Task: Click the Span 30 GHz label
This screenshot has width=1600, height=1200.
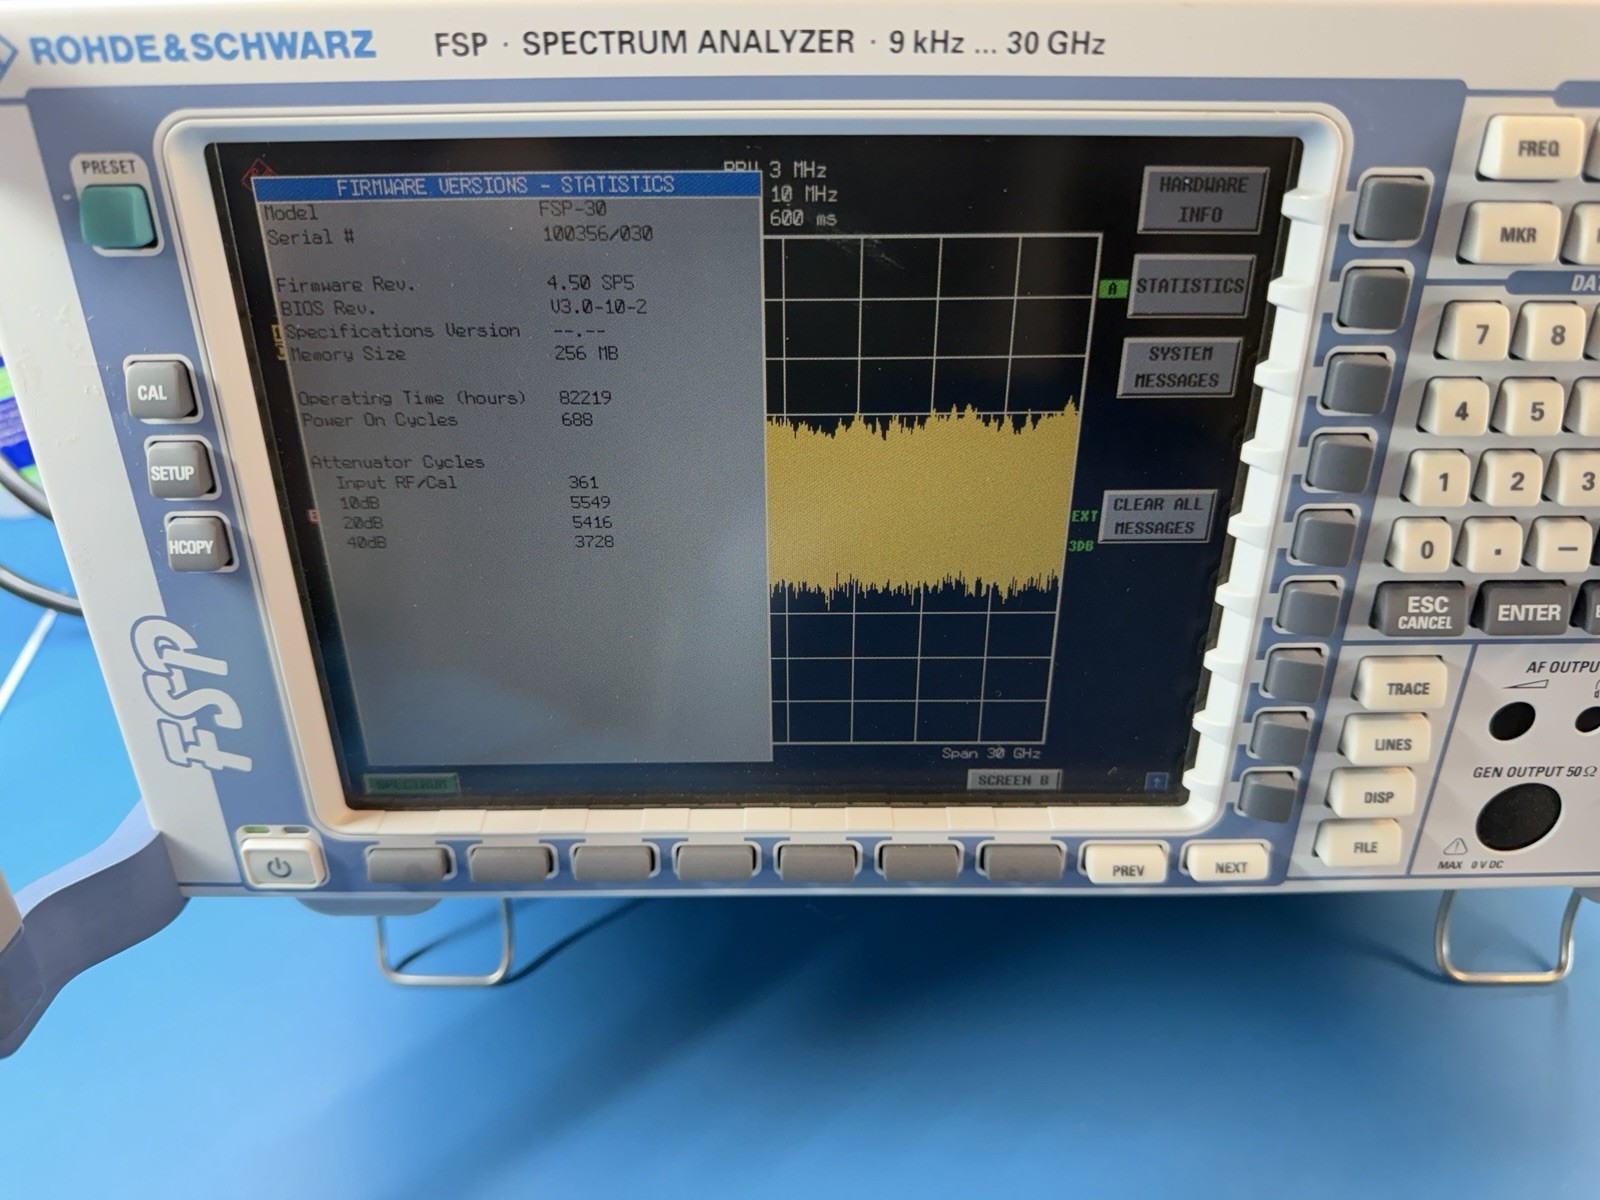Action: click(x=990, y=753)
